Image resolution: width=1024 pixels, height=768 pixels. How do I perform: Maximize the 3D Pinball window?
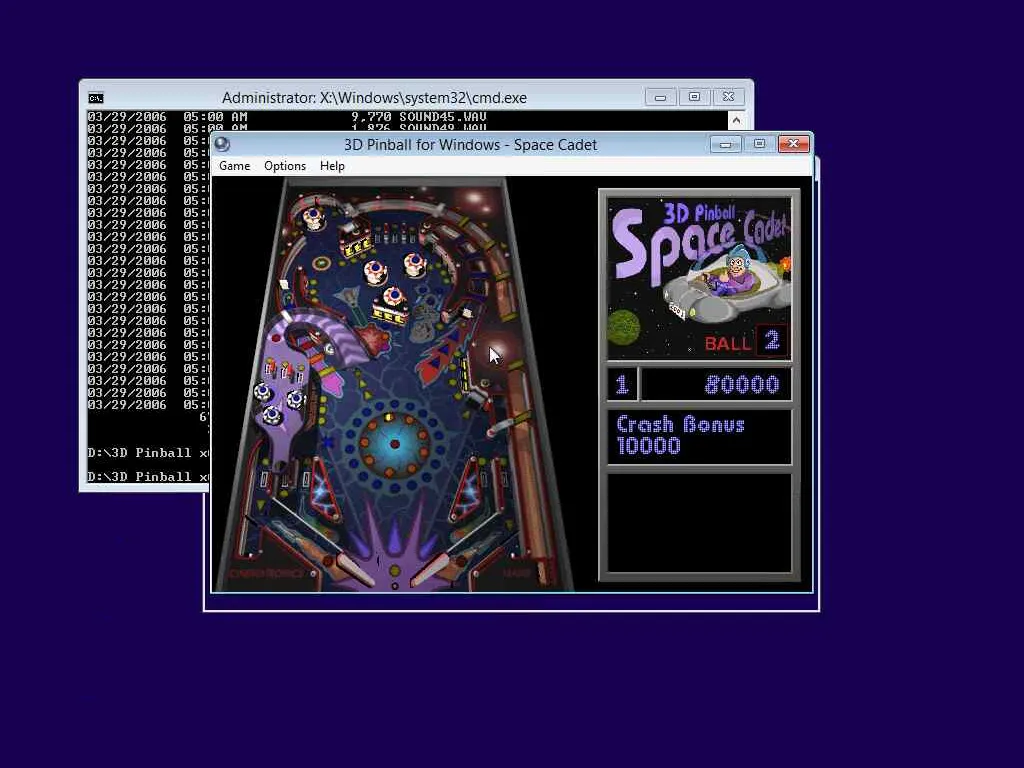click(759, 144)
